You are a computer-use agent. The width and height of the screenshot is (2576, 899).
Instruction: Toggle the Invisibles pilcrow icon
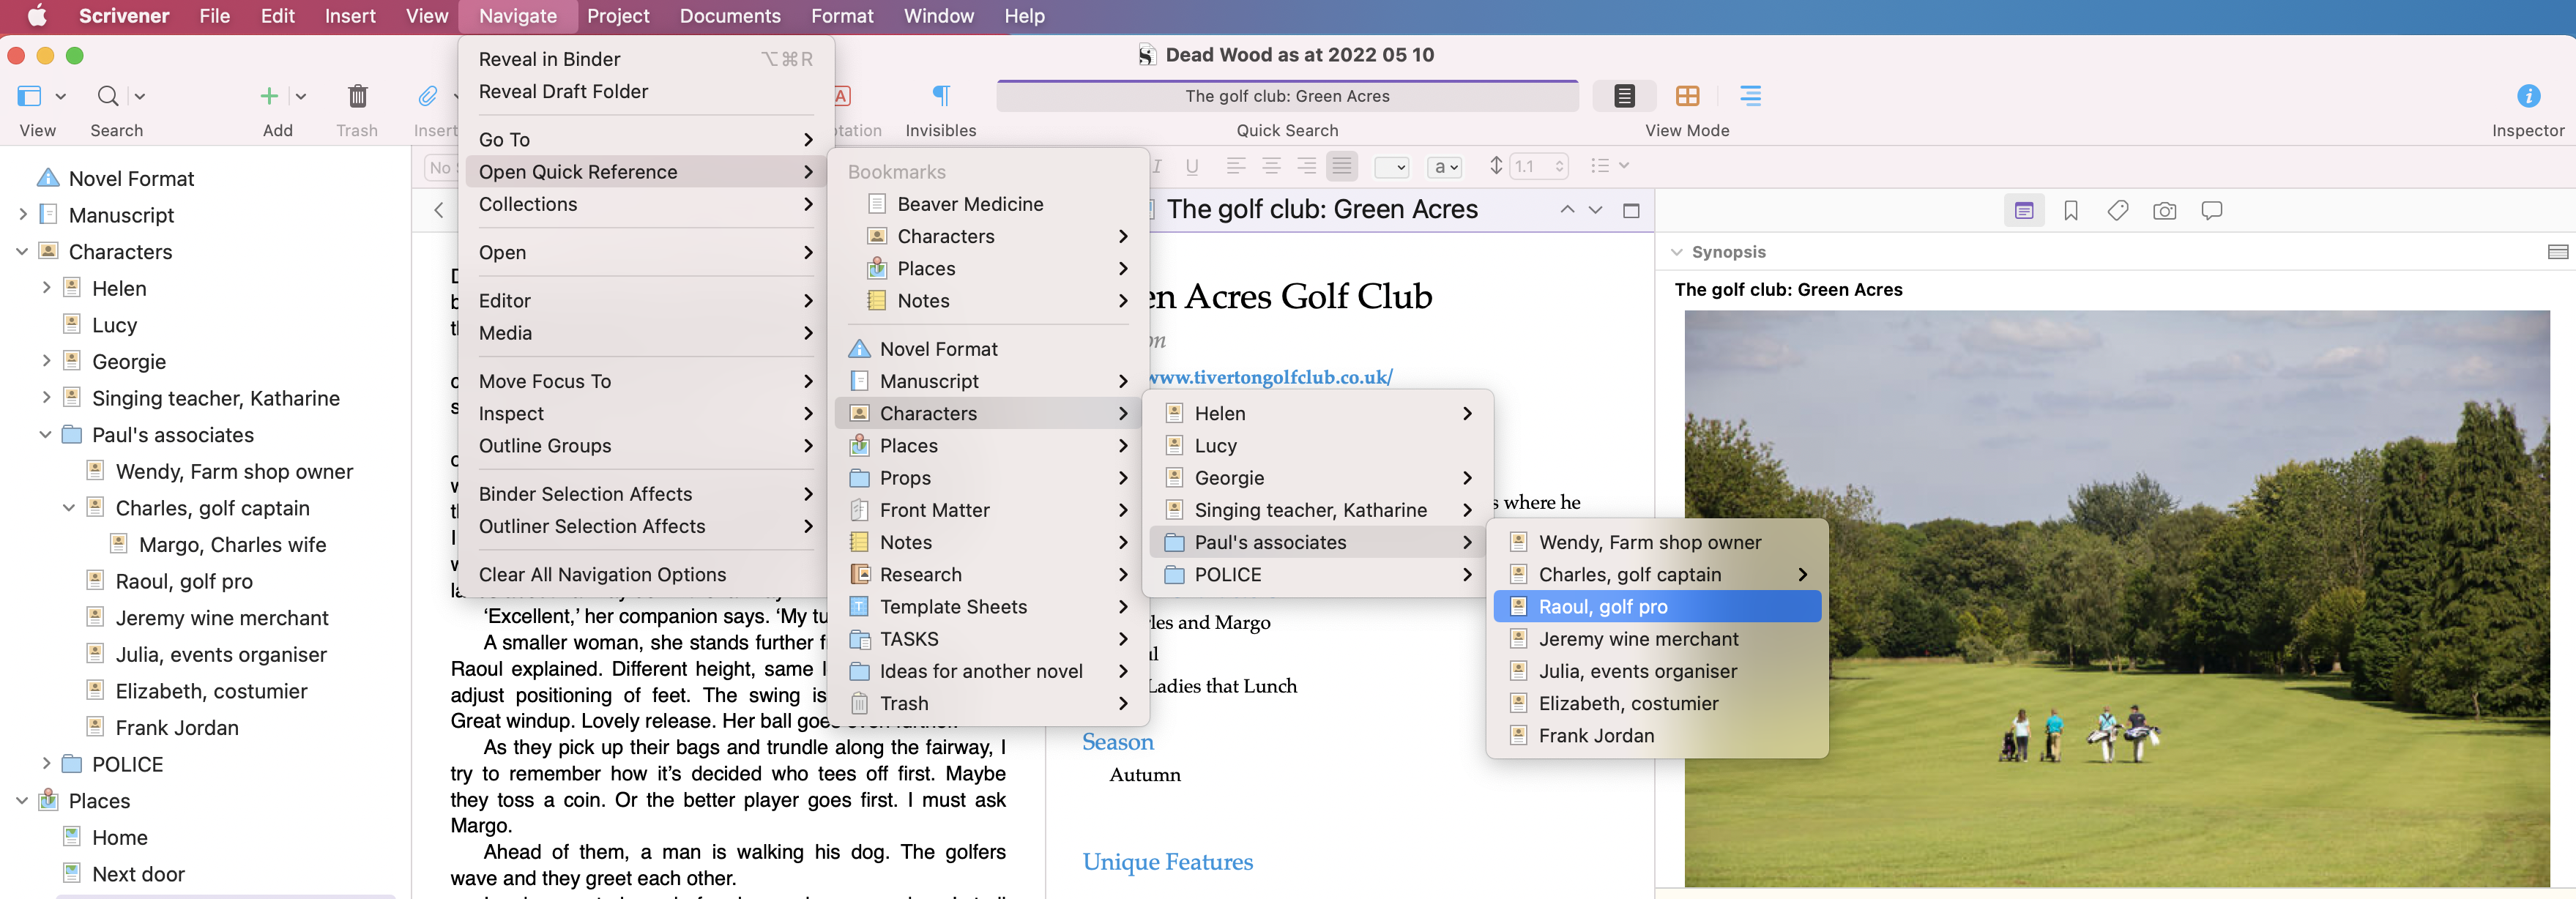click(940, 96)
